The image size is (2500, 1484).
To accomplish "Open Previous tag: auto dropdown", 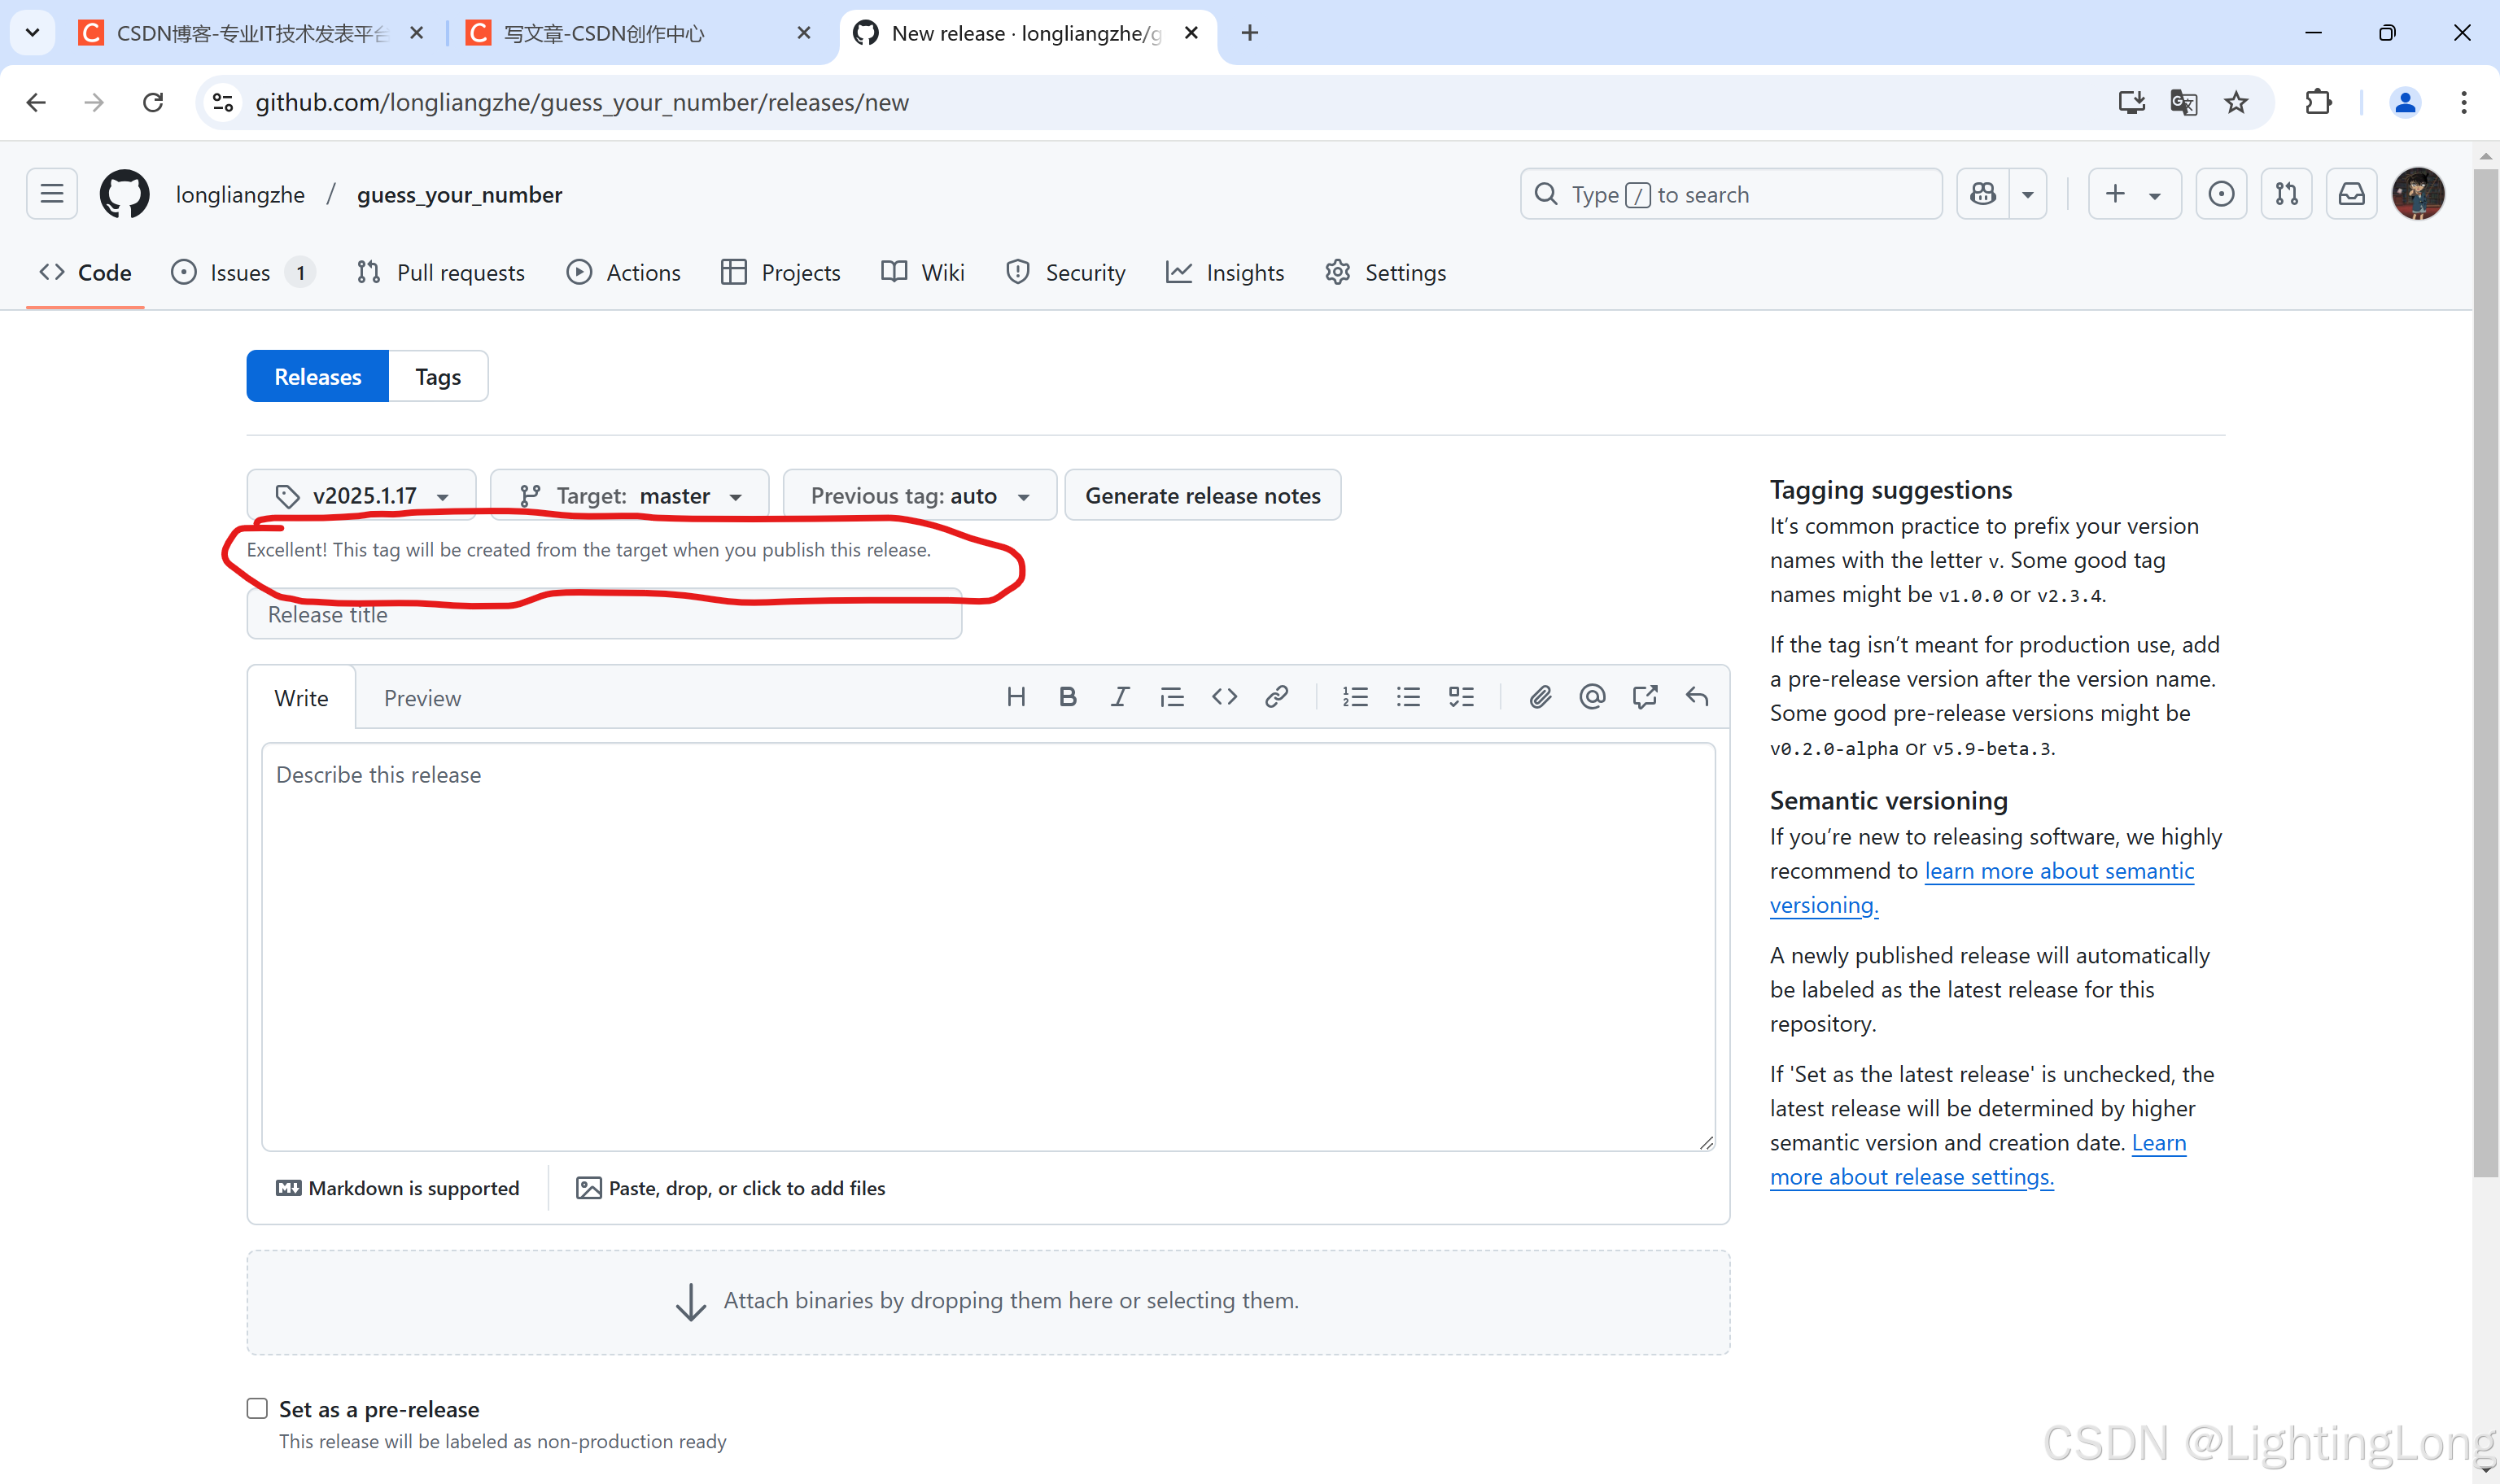I will coord(919,496).
